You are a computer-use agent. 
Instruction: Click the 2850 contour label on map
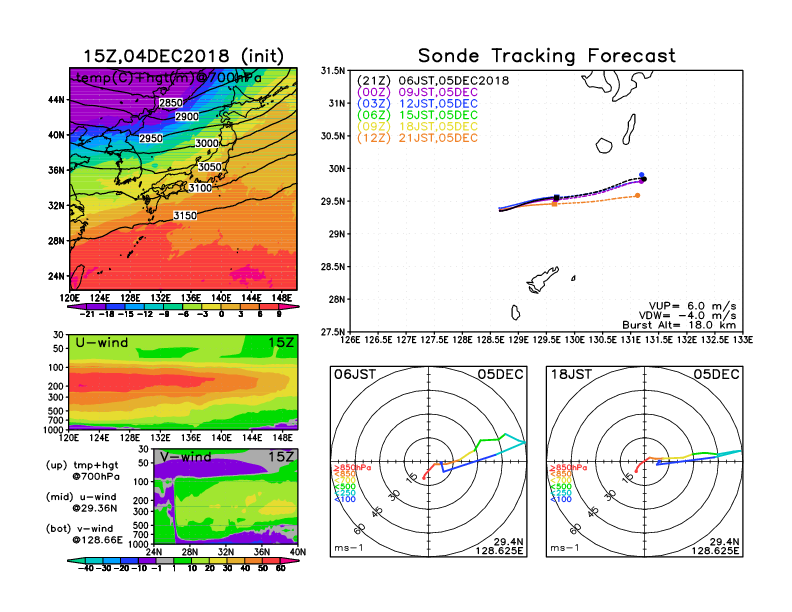[x=172, y=103]
